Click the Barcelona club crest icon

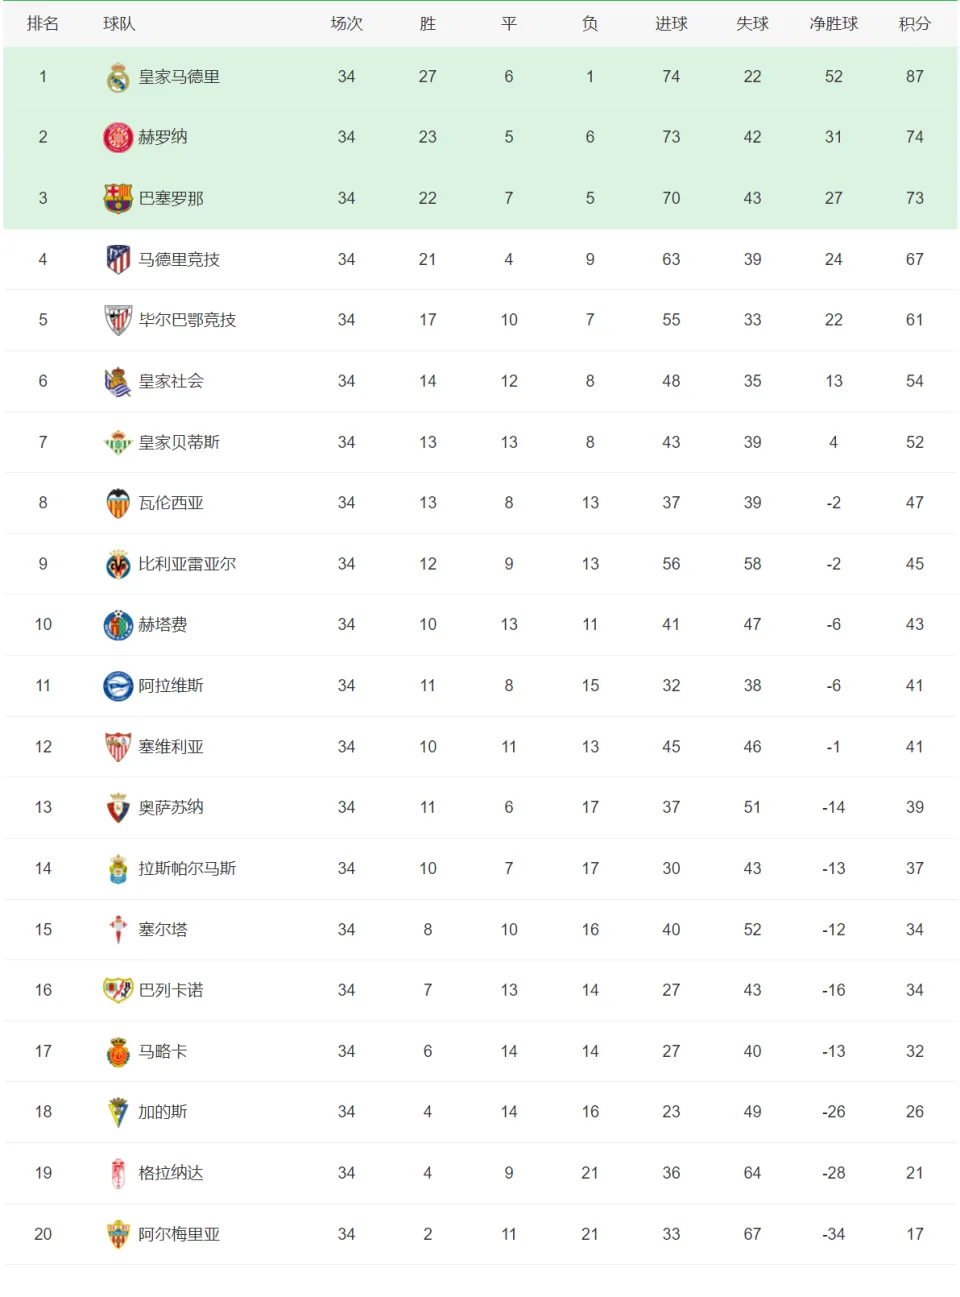118,198
